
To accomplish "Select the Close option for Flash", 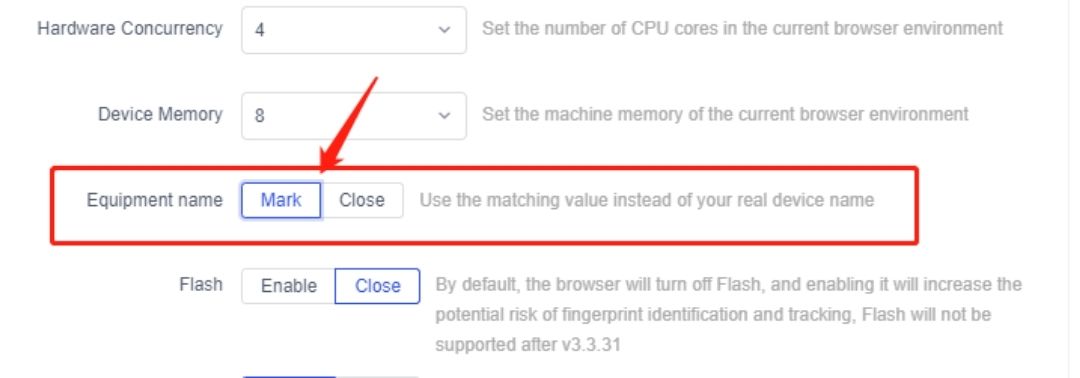I will 377,286.
